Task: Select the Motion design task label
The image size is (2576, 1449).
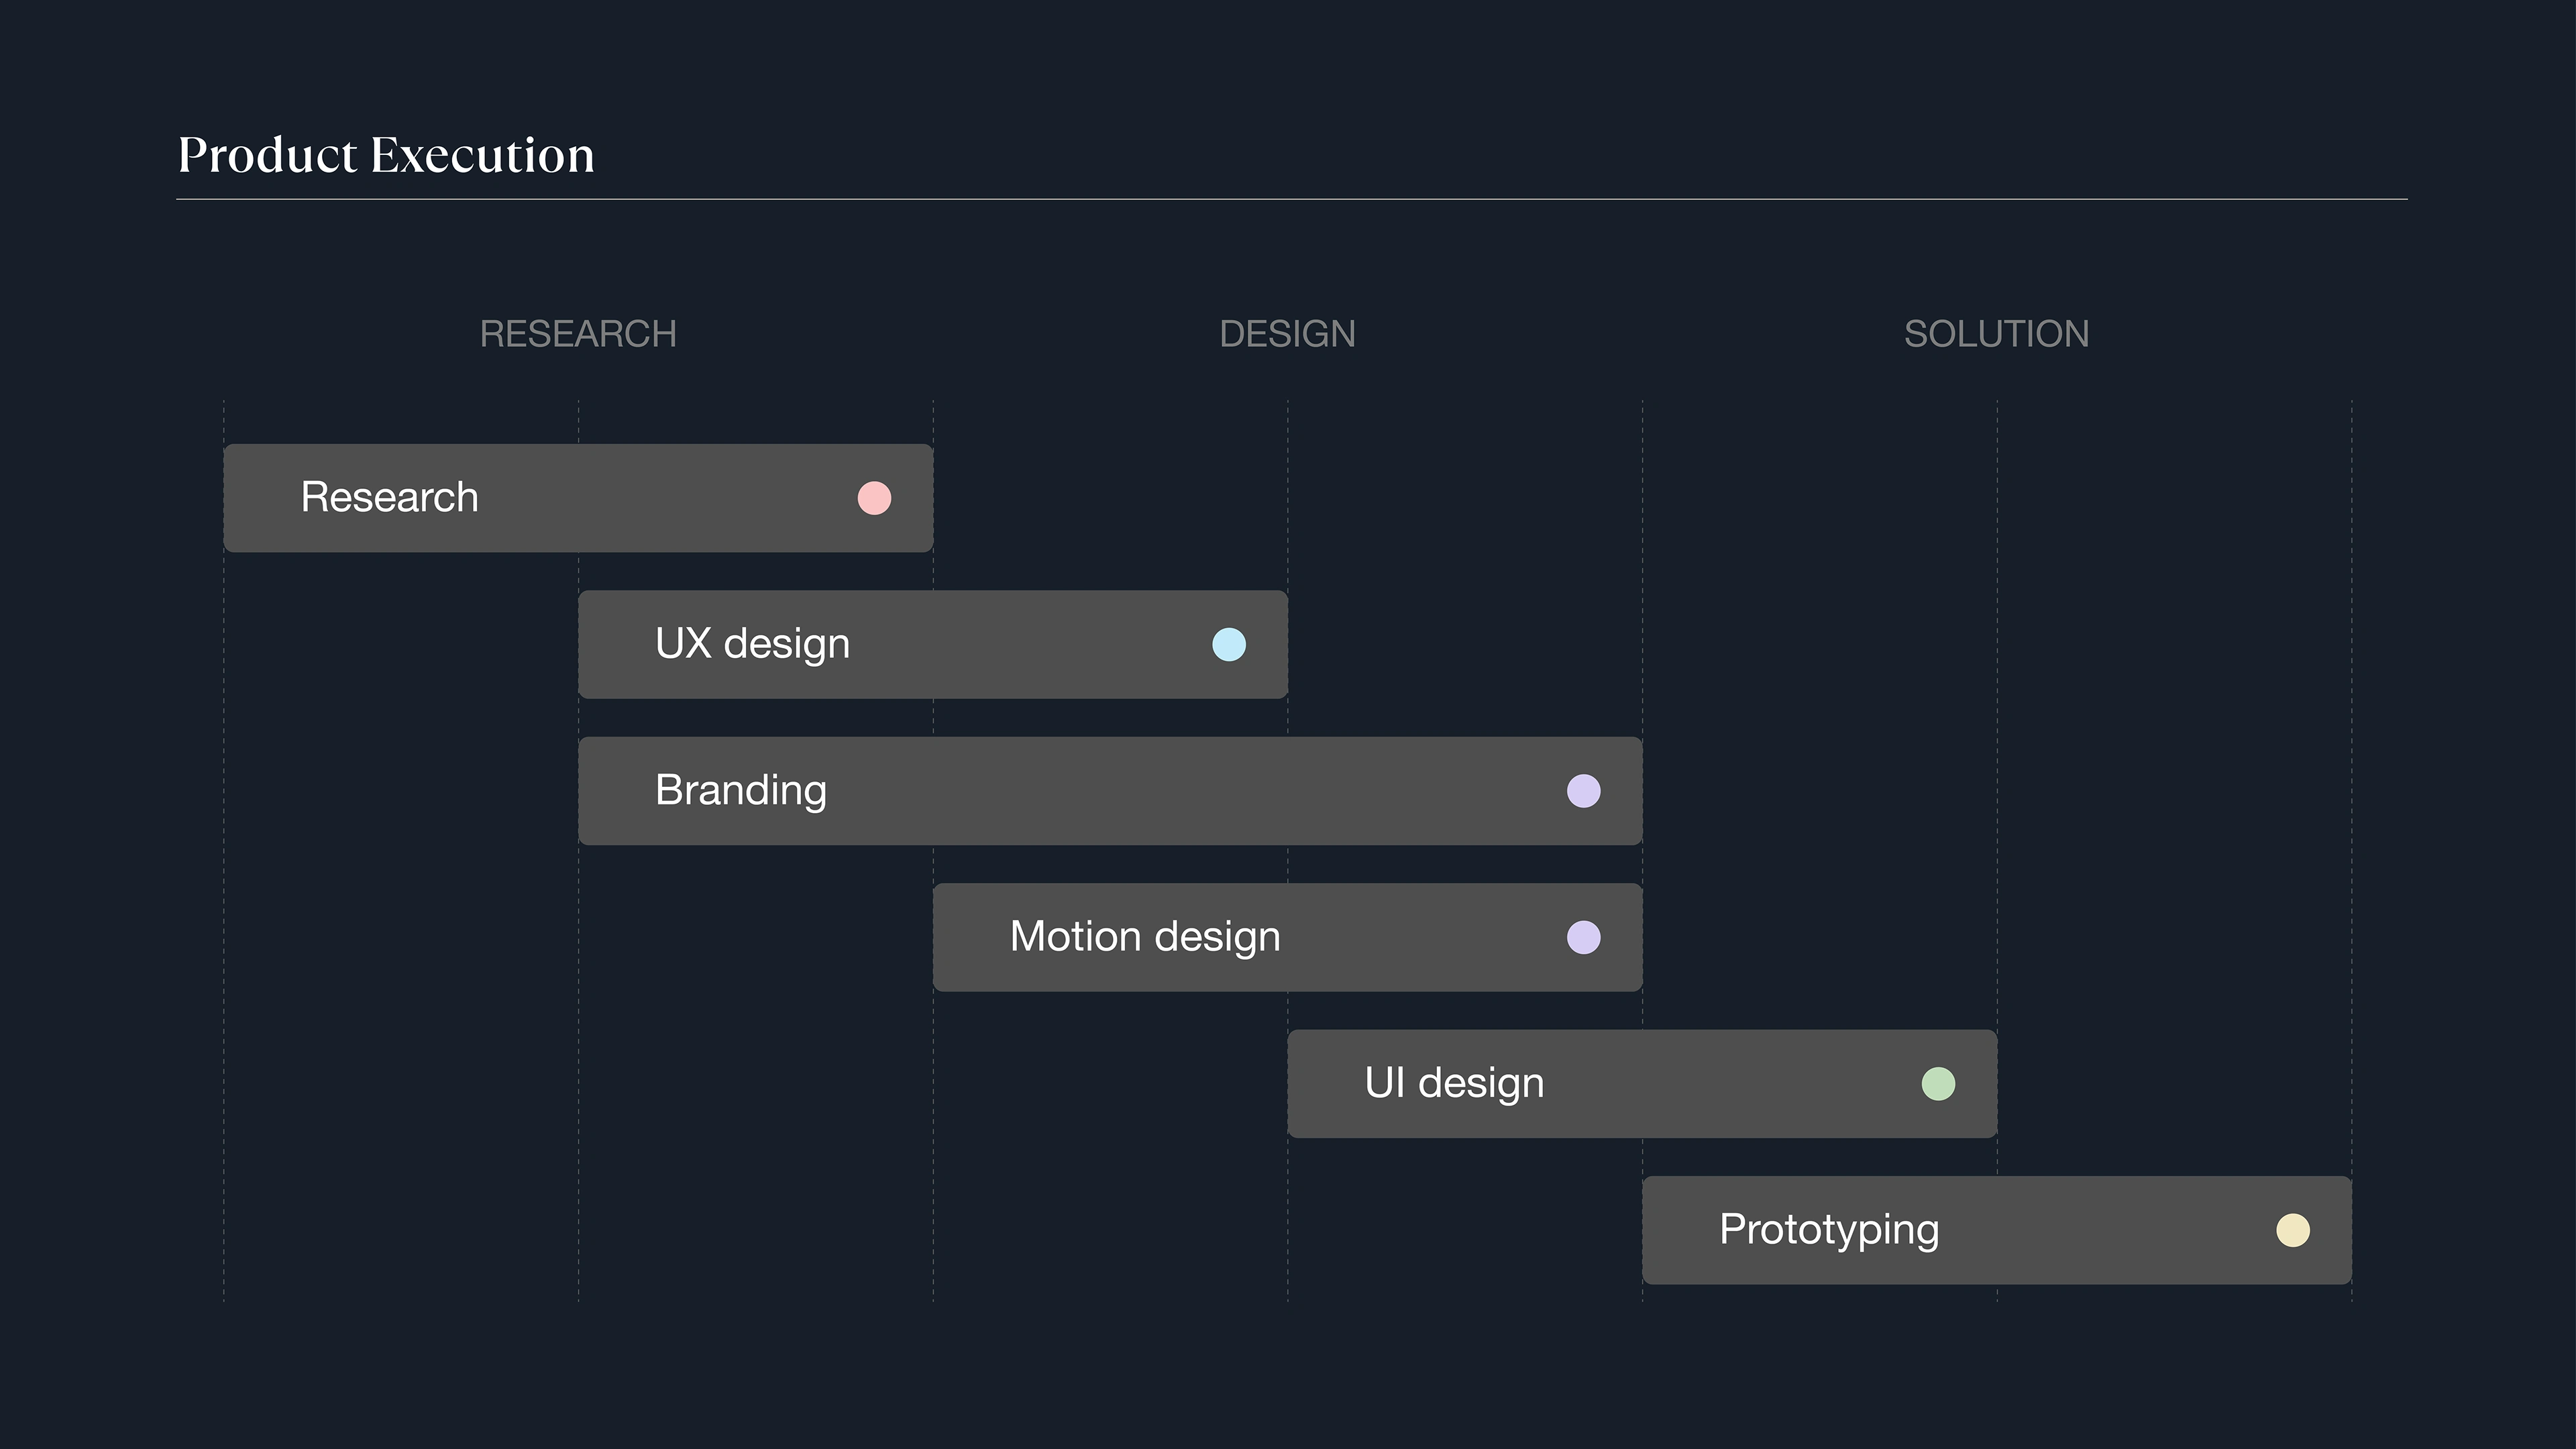Action: point(1144,937)
